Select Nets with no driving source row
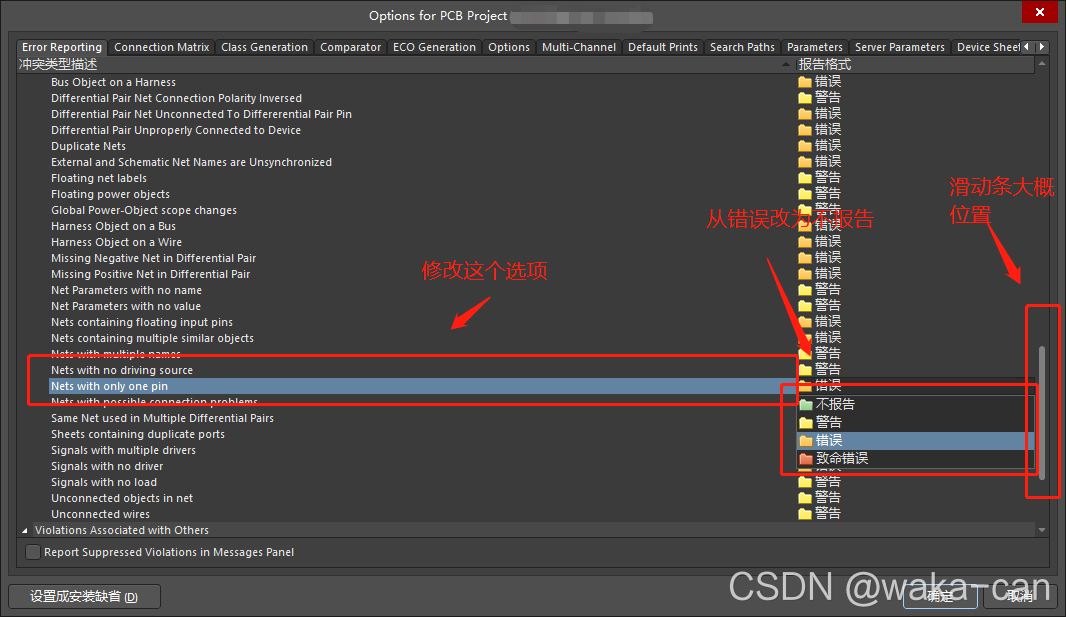The height and width of the screenshot is (617, 1066). [122, 370]
